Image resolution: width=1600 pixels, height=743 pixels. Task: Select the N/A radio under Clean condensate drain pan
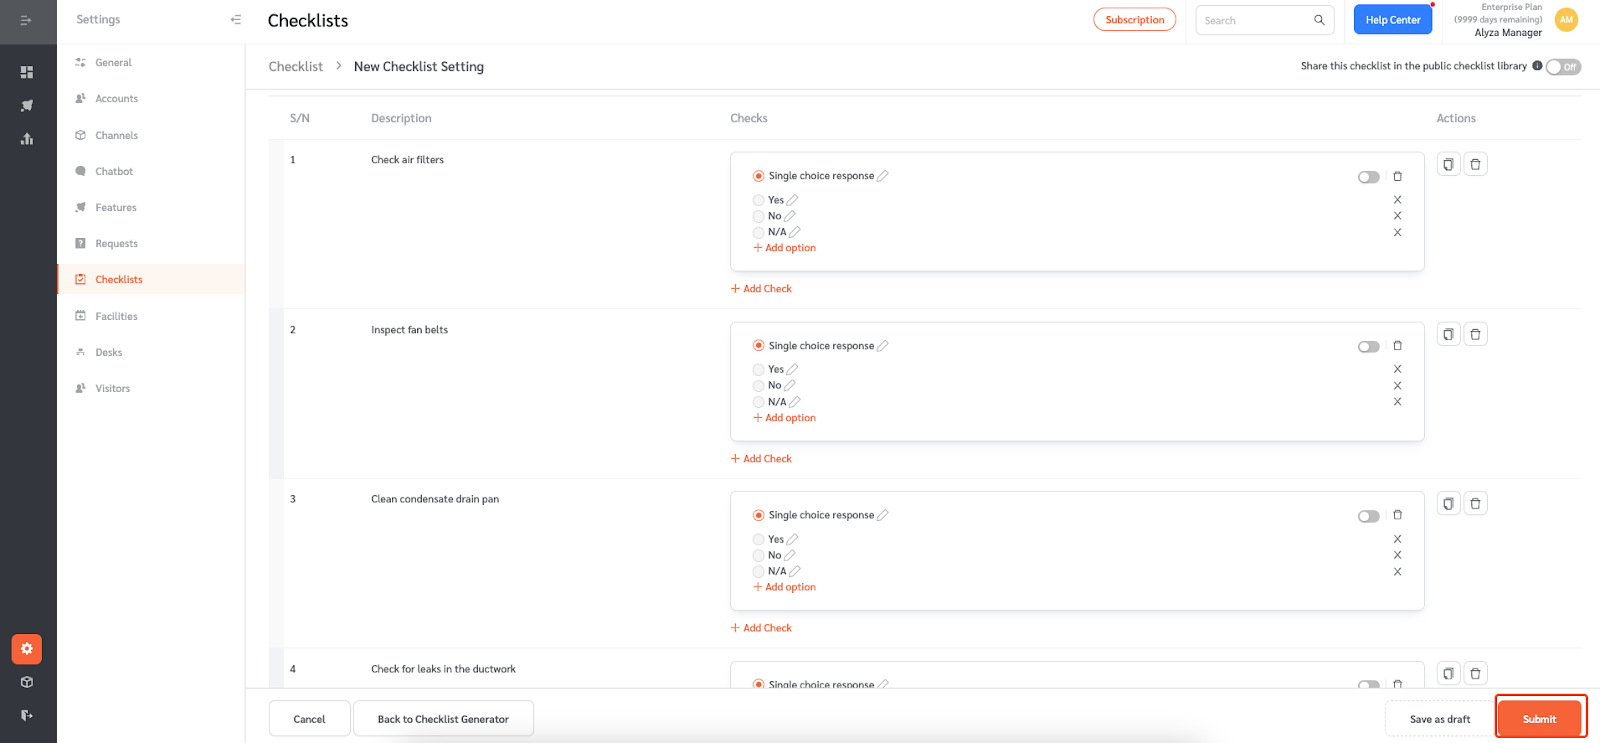[759, 572]
